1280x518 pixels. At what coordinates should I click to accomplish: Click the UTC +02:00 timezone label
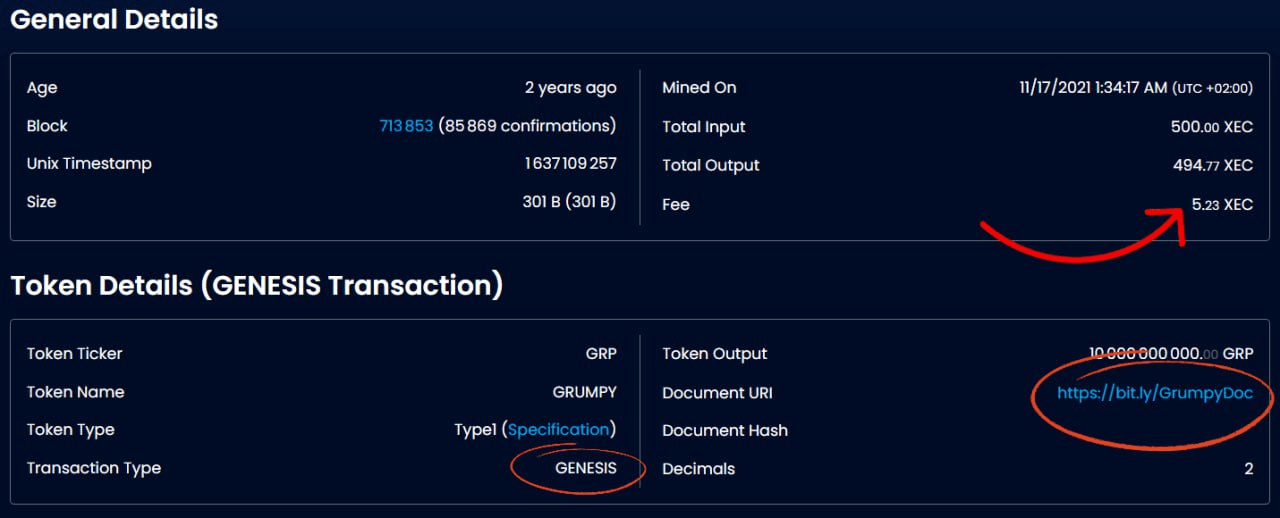click(x=1212, y=89)
